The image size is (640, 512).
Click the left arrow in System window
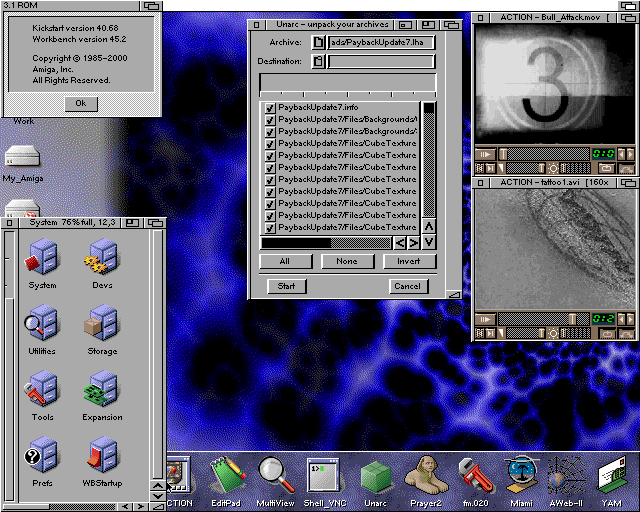tap(125, 507)
